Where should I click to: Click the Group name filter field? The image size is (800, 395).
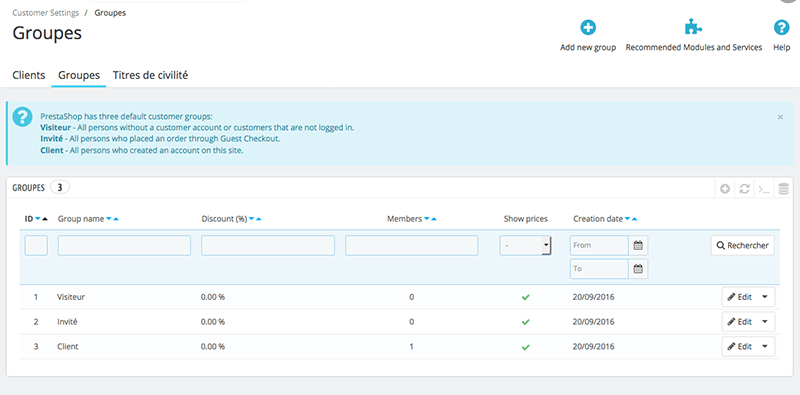(124, 245)
